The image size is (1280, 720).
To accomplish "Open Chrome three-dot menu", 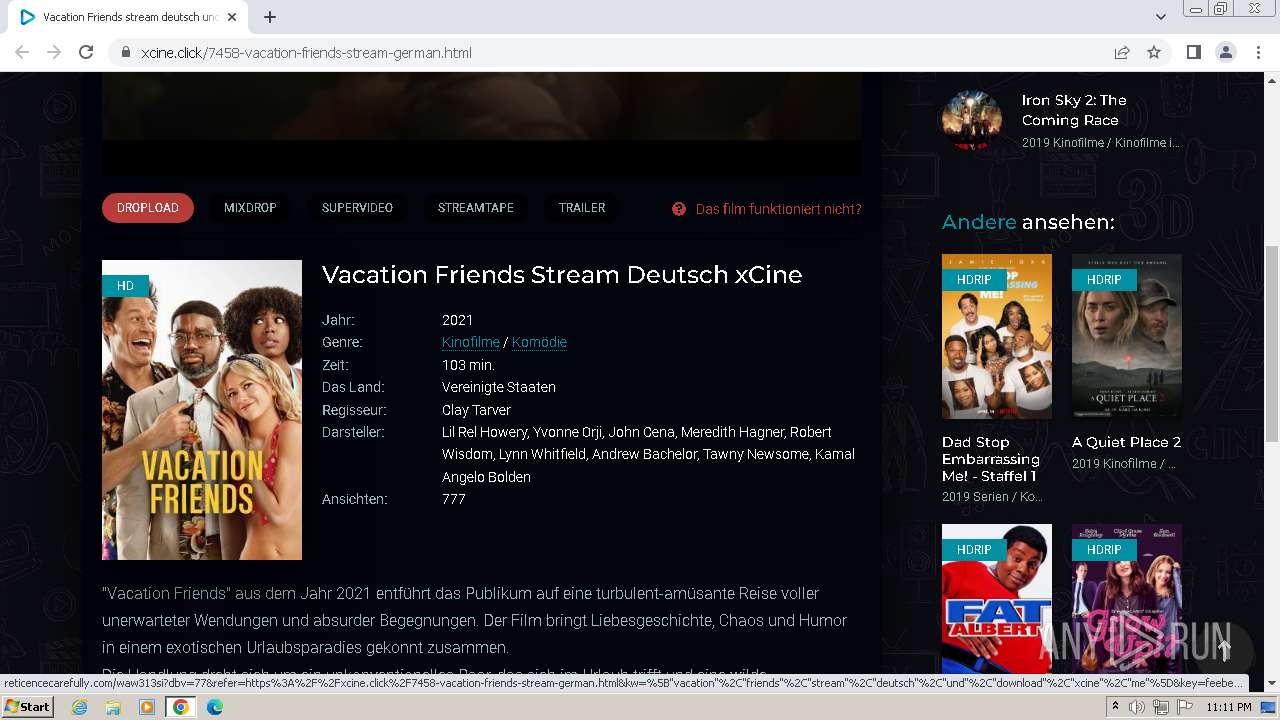I will (x=1258, y=53).
